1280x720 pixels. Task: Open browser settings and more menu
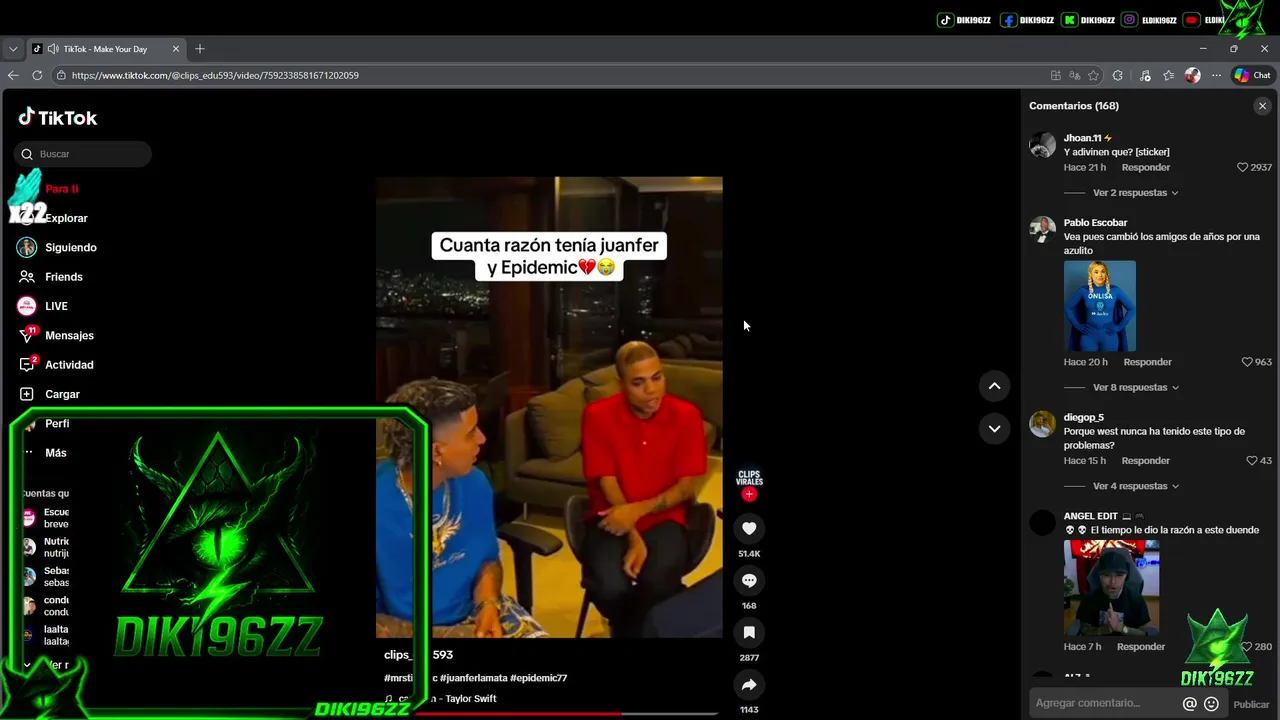(x=1216, y=75)
